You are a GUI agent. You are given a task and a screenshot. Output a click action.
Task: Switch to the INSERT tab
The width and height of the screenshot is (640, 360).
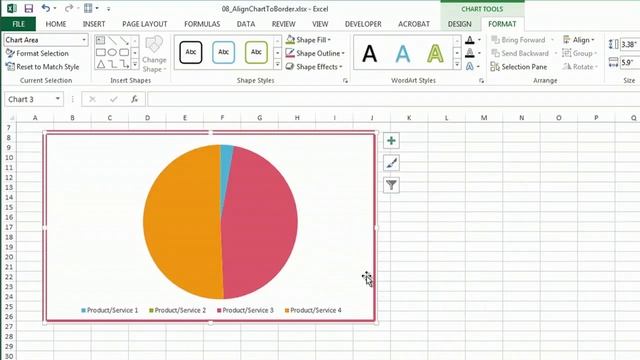pos(94,24)
